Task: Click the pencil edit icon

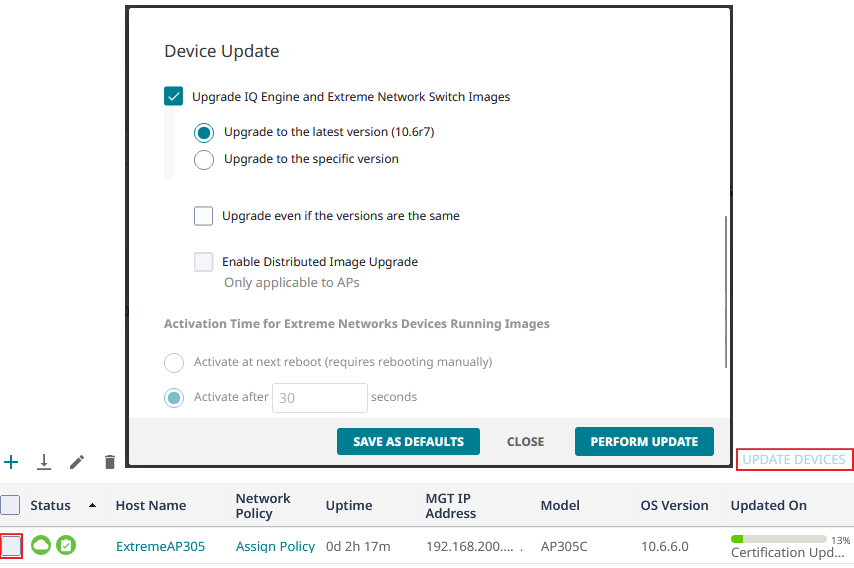Action: click(x=77, y=462)
